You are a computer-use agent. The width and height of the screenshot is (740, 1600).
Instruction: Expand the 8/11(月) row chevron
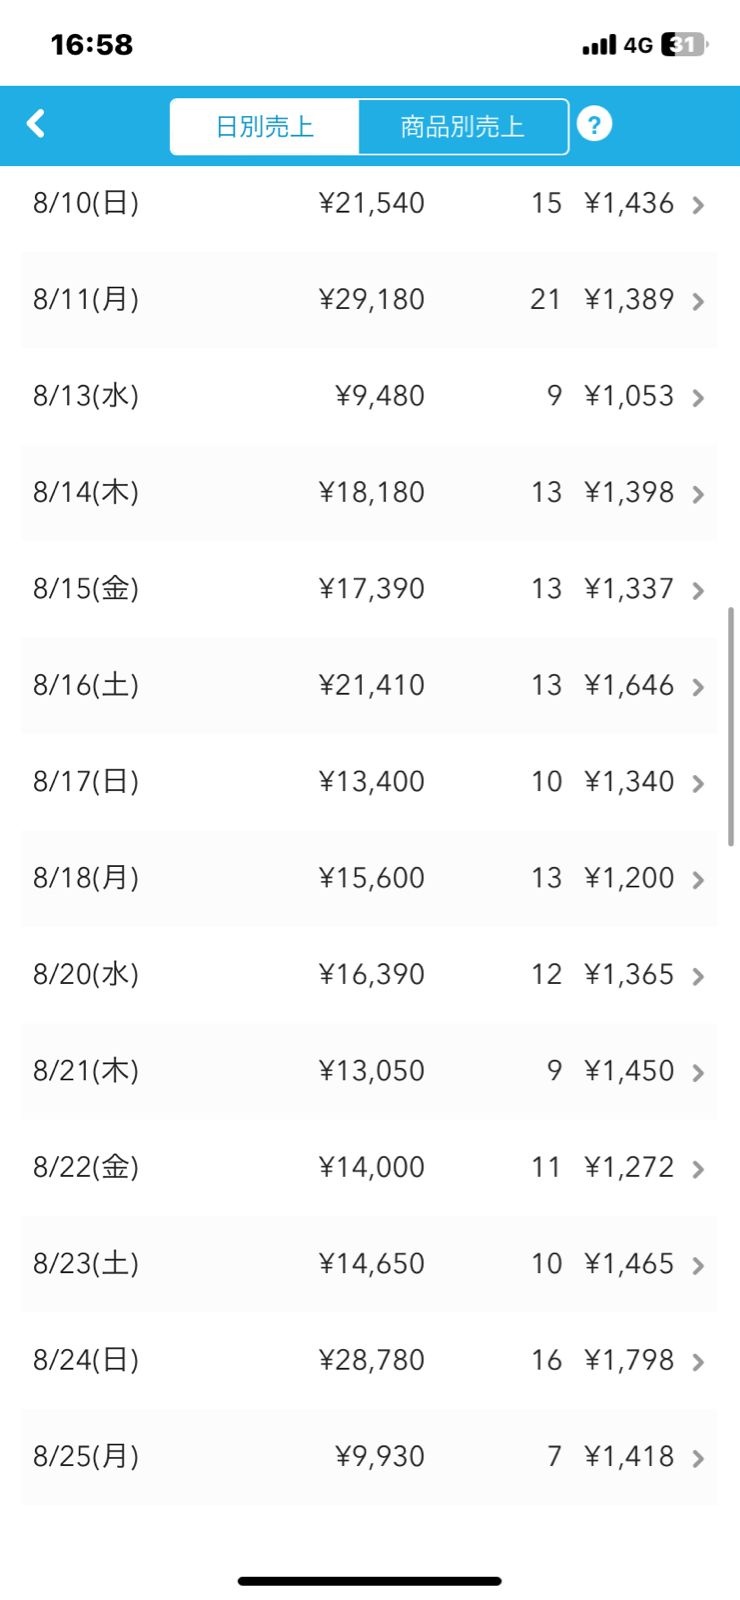pyautogui.click(x=698, y=301)
